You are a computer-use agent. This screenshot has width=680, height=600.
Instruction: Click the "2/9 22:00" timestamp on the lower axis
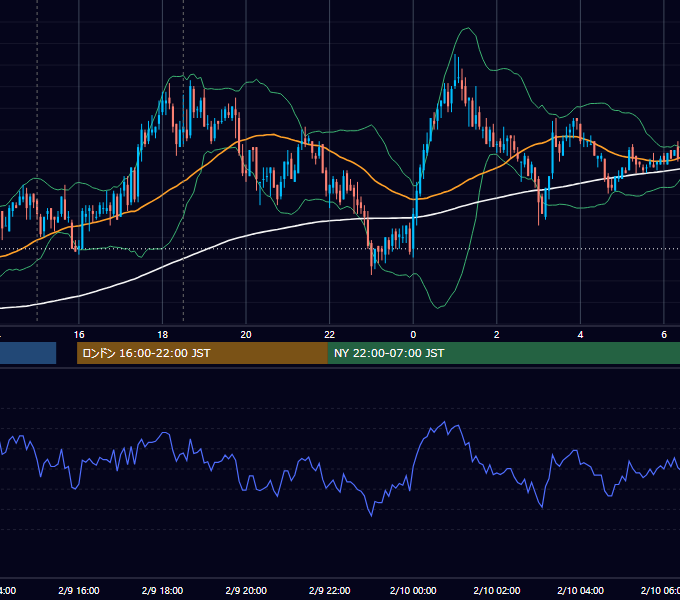point(330,590)
